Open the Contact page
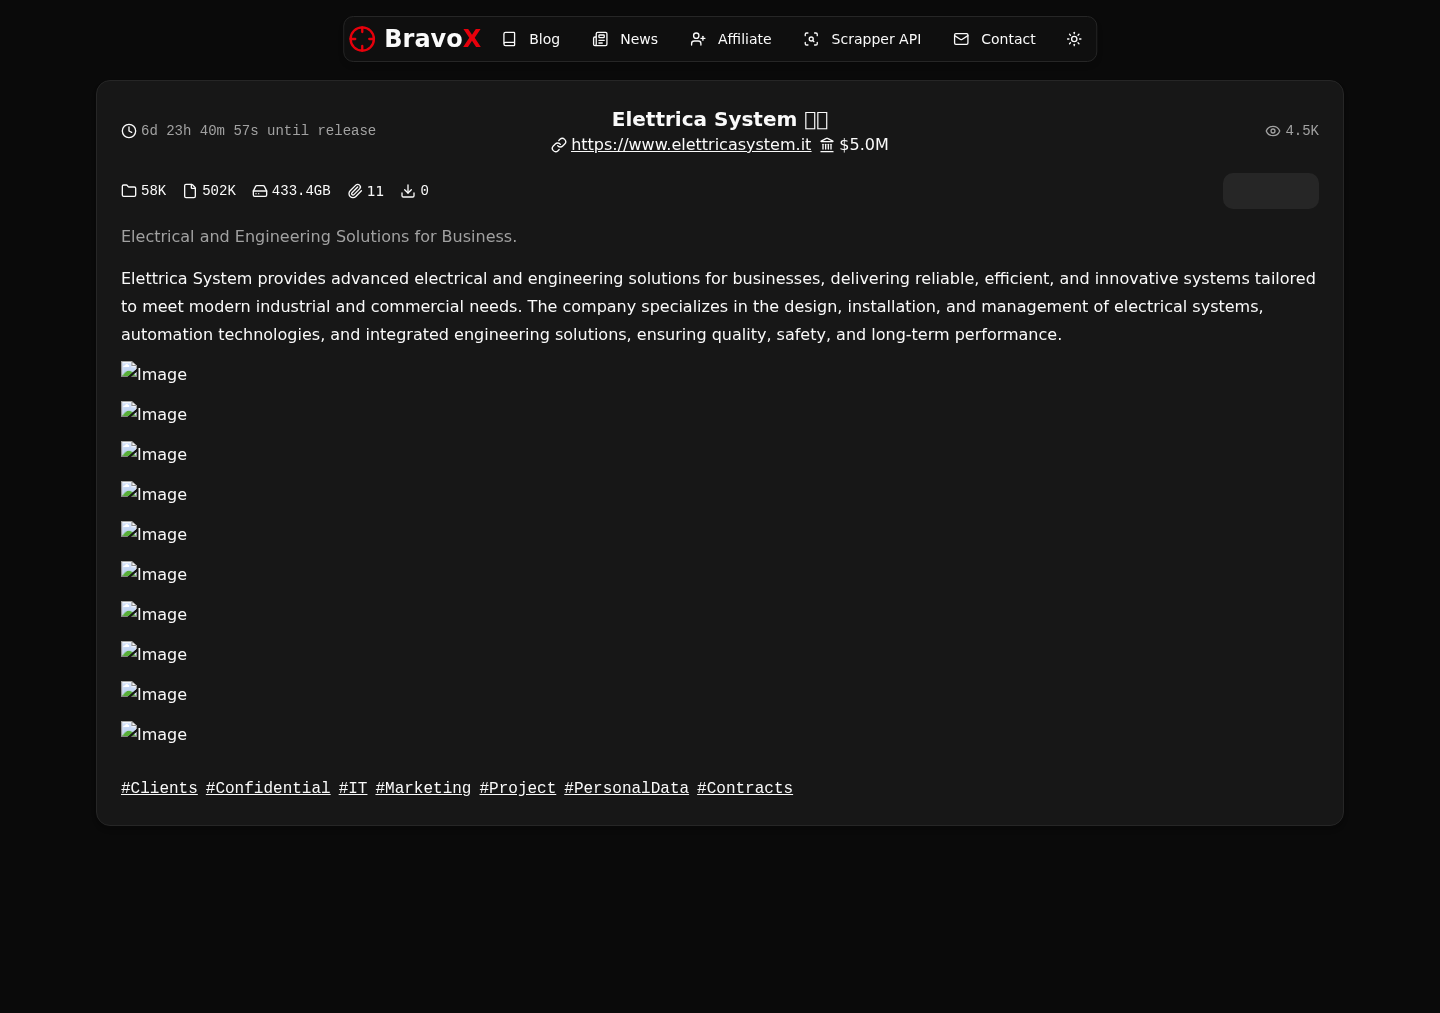This screenshot has height=1013, width=1440. pyautogui.click(x=994, y=39)
